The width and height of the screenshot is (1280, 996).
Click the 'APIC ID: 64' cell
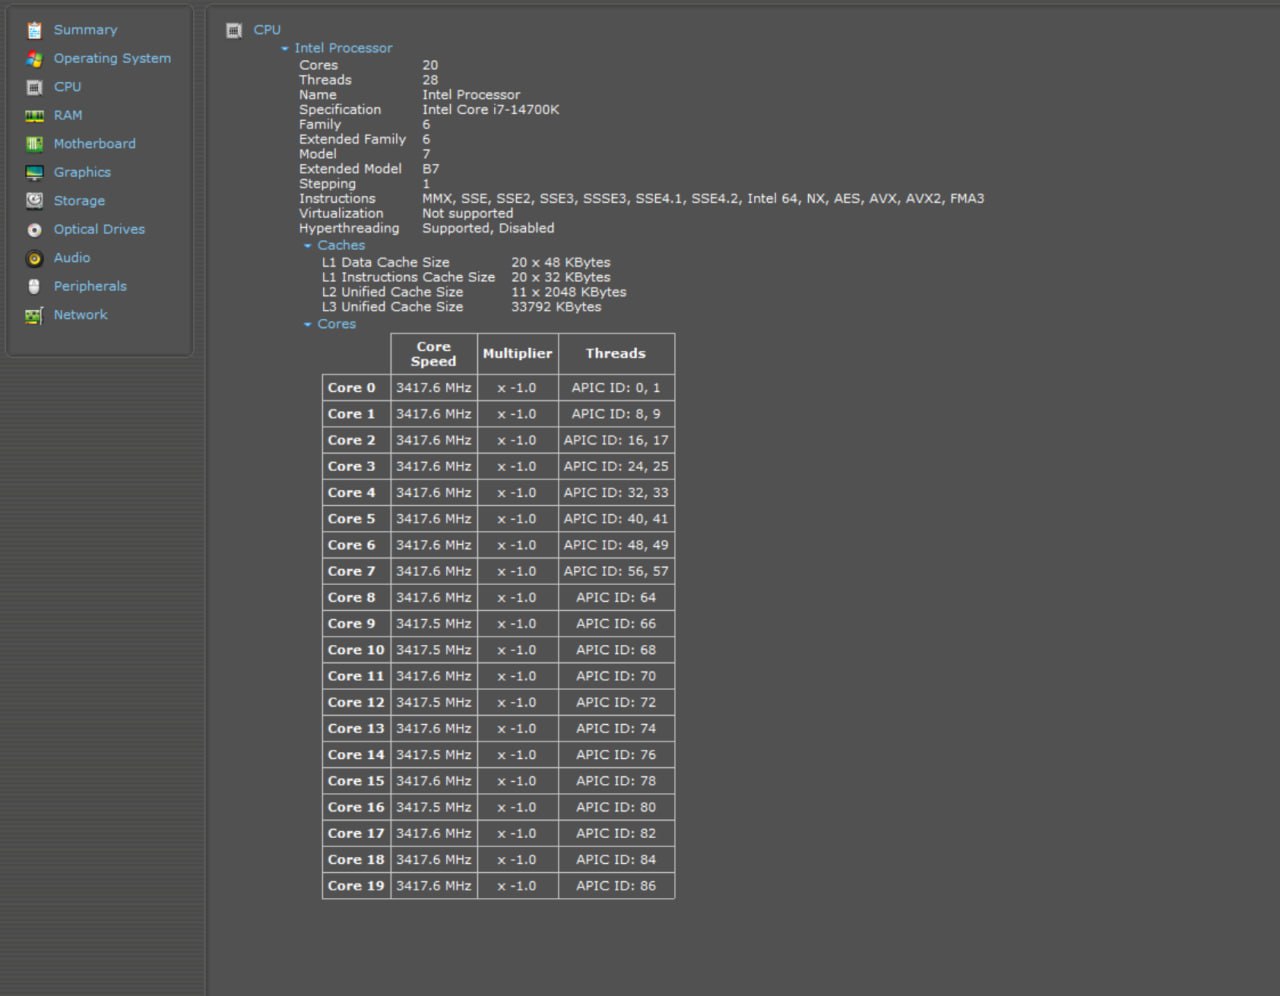click(x=616, y=598)
